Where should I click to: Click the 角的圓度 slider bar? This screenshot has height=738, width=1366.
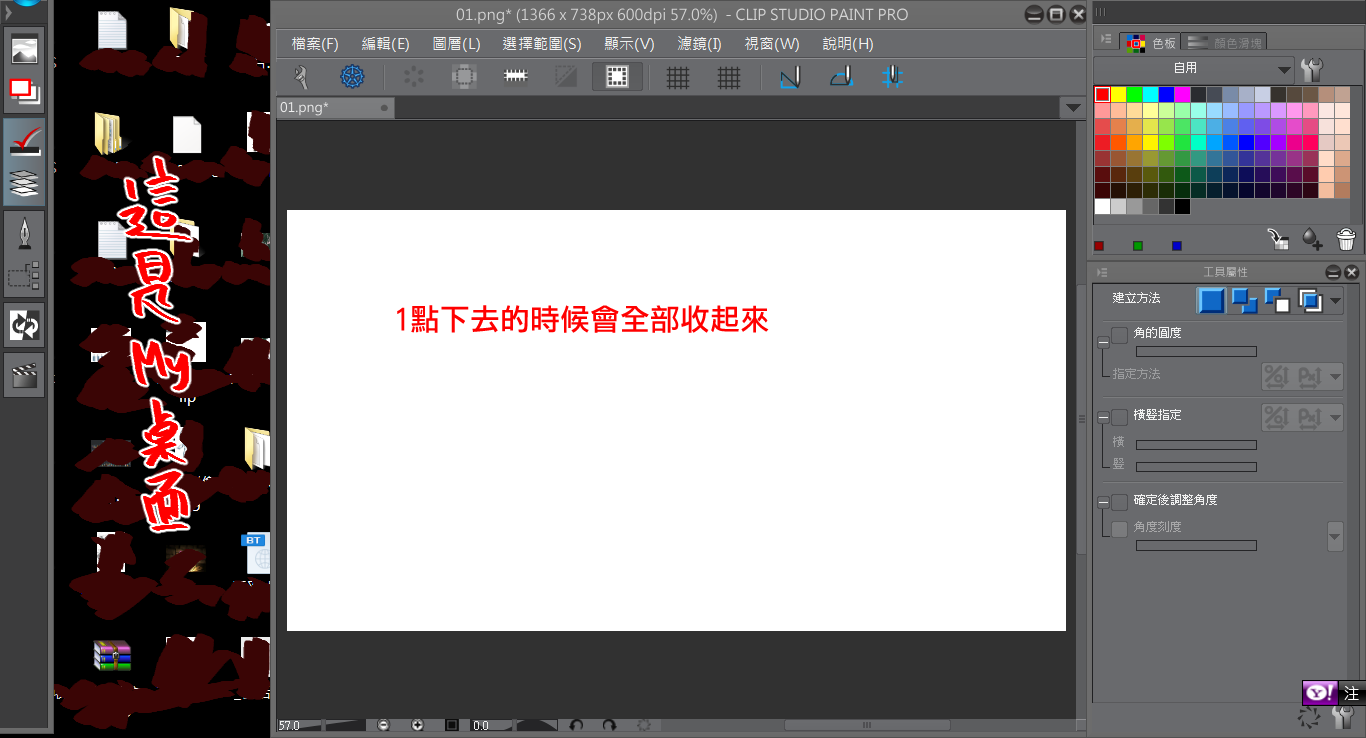tap(1196, 352)
